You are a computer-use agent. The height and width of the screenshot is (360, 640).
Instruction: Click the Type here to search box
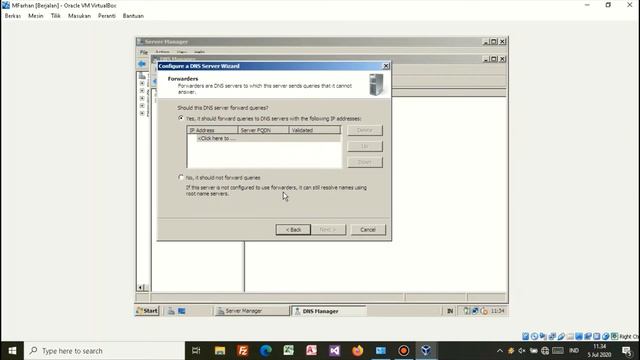(105, 351)
